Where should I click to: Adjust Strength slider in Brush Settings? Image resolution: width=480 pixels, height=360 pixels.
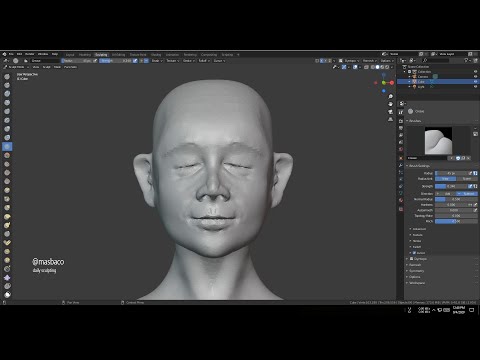(452, 186)
